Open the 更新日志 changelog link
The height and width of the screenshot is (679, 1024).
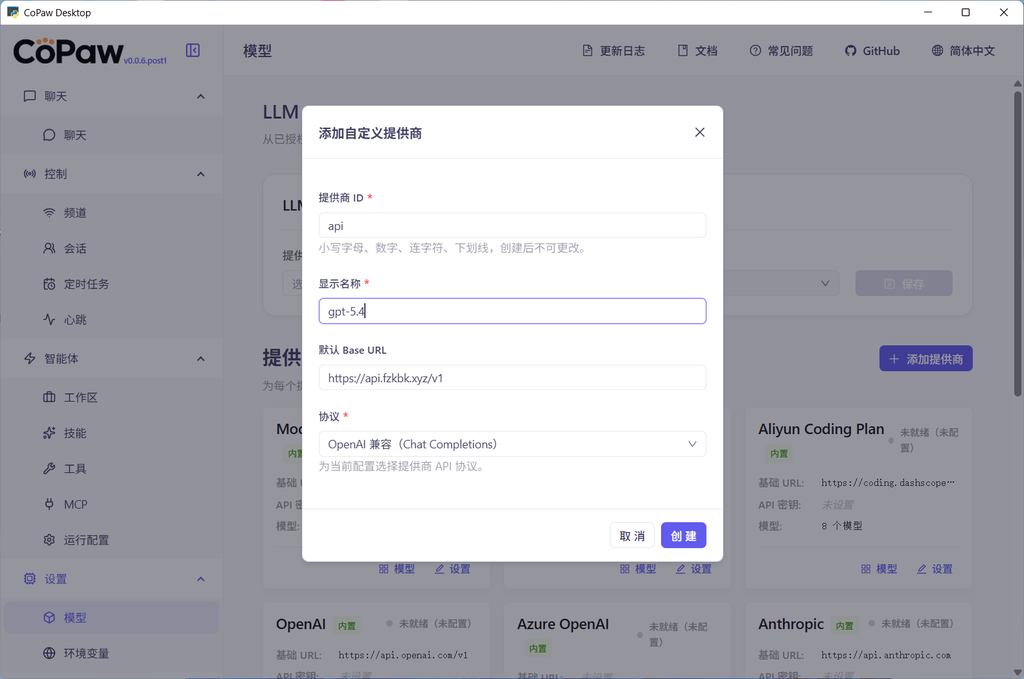[x=613, y=51]
